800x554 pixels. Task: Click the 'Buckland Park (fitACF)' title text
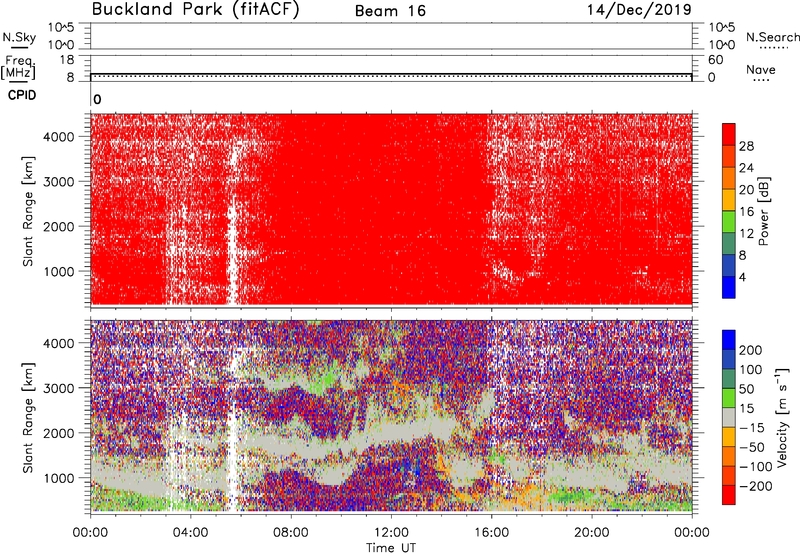195,9
